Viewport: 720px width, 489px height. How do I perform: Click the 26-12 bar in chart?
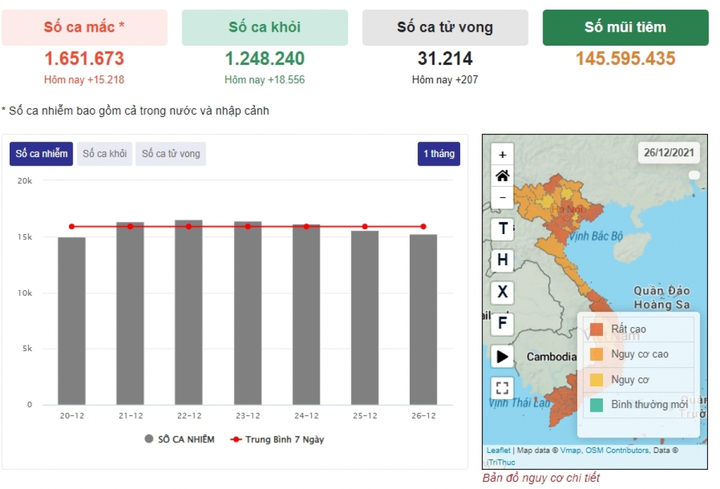coord(423,320)
